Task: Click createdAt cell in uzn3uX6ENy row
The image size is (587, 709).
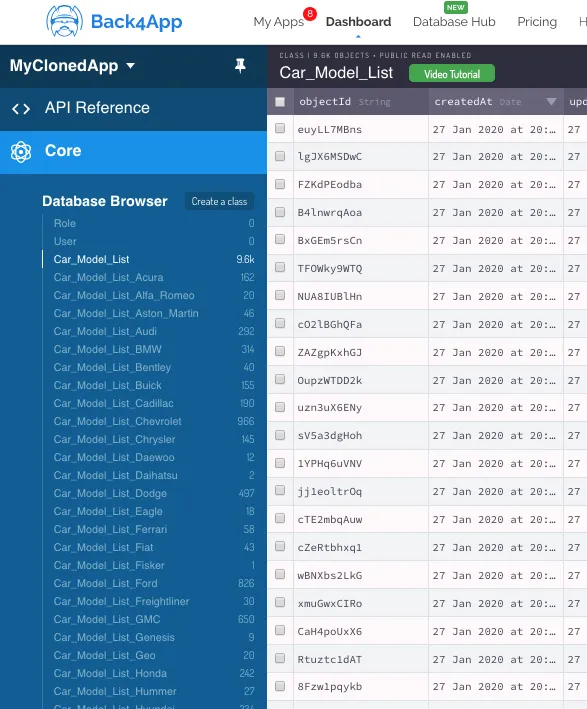Action: [x=496, y=408]
